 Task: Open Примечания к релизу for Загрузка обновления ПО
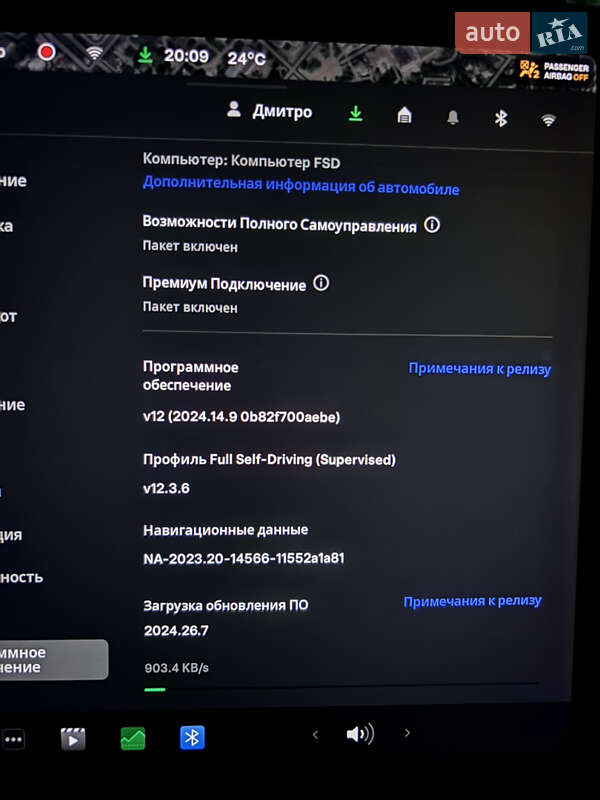coord(472,602)
